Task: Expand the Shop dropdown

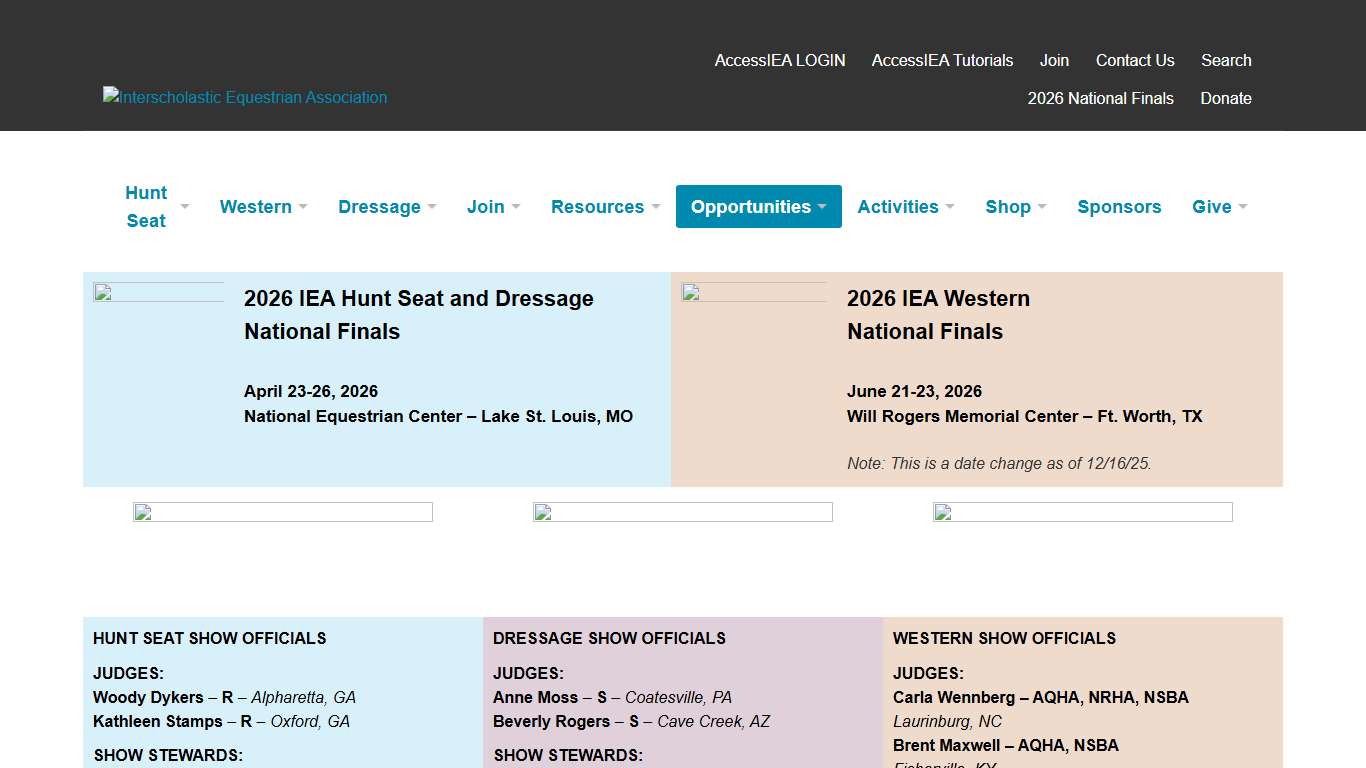Action: (x=1015, y=207)
